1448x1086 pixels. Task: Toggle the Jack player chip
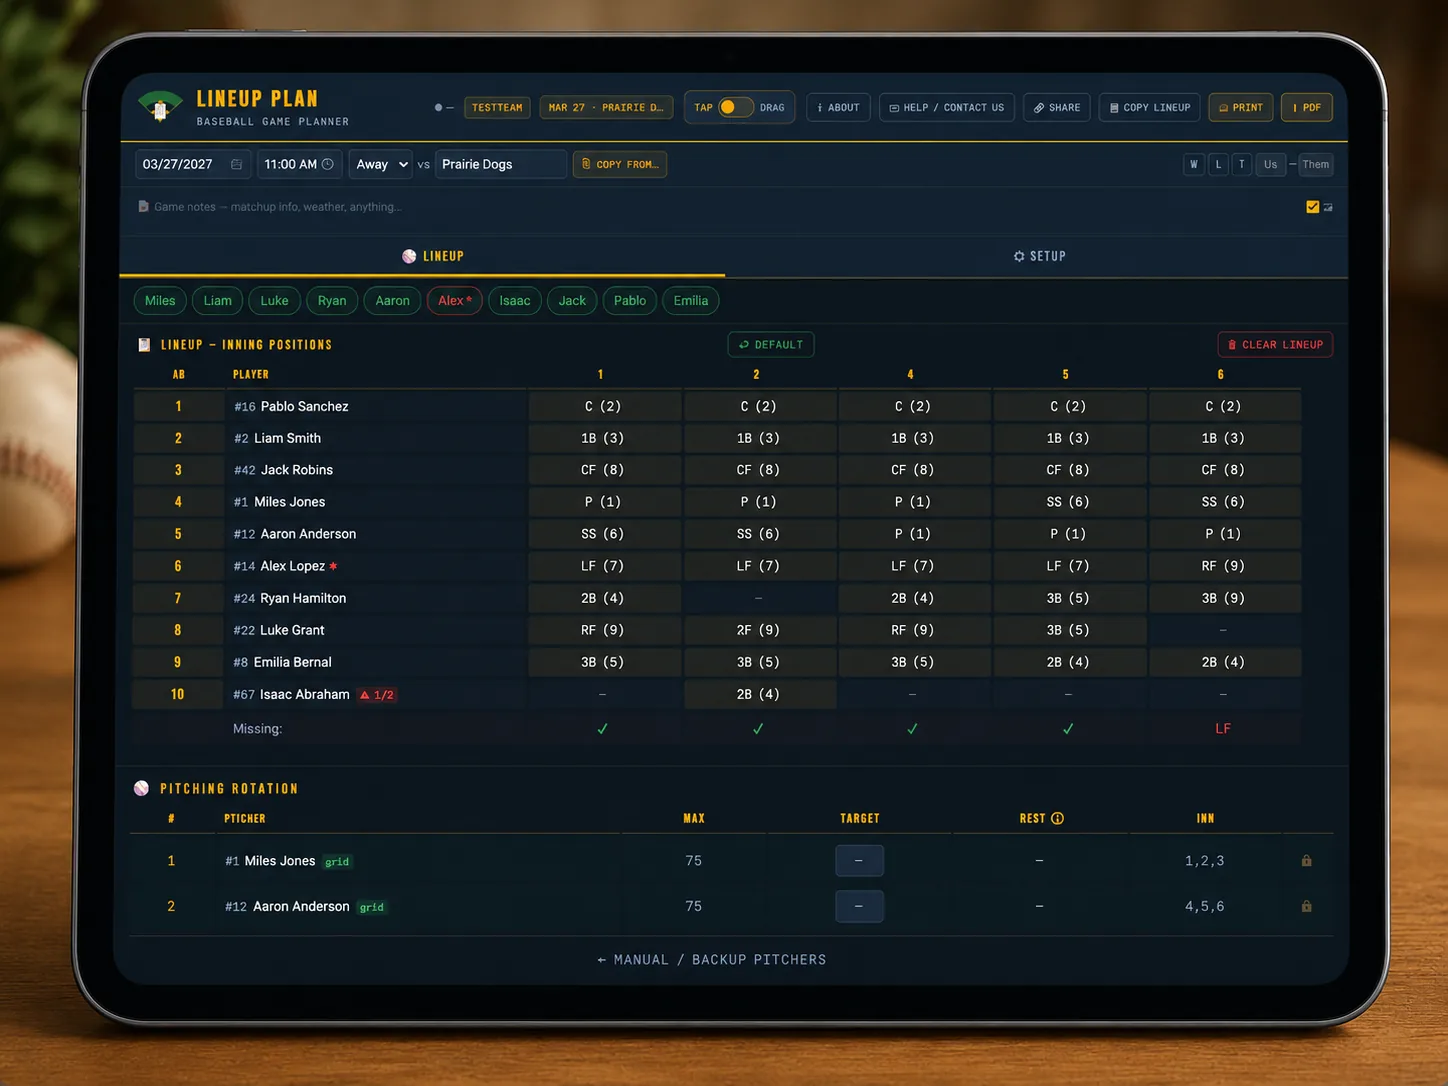coord(572,300)
